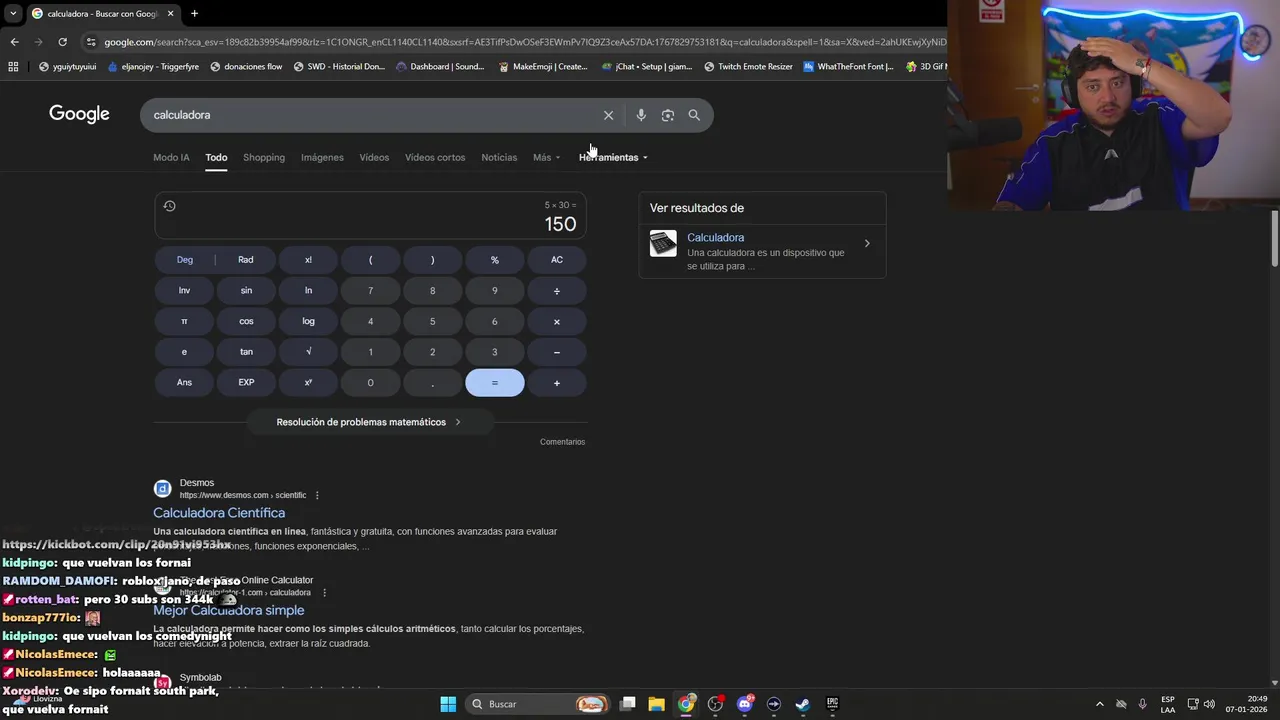Select the Shopping results tab
The width and height of the screenshot is (1280, 720).
click(264, 157)
